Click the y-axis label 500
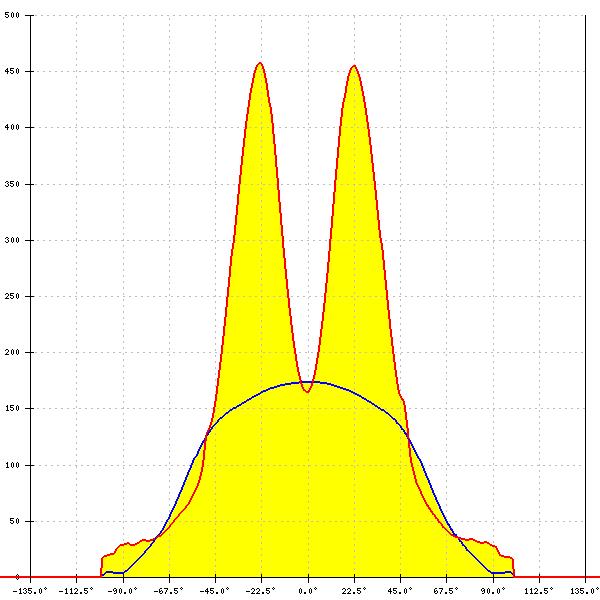The width and height of the screenshot is (600, 600). 11,15
